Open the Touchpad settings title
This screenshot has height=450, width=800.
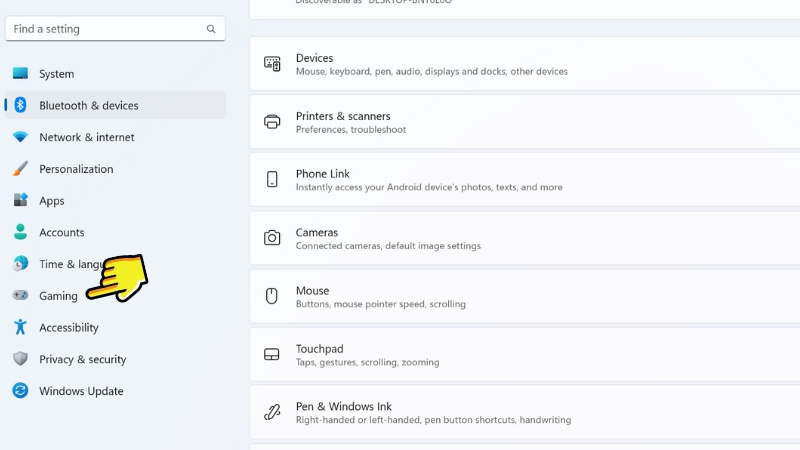pos(319,348)
